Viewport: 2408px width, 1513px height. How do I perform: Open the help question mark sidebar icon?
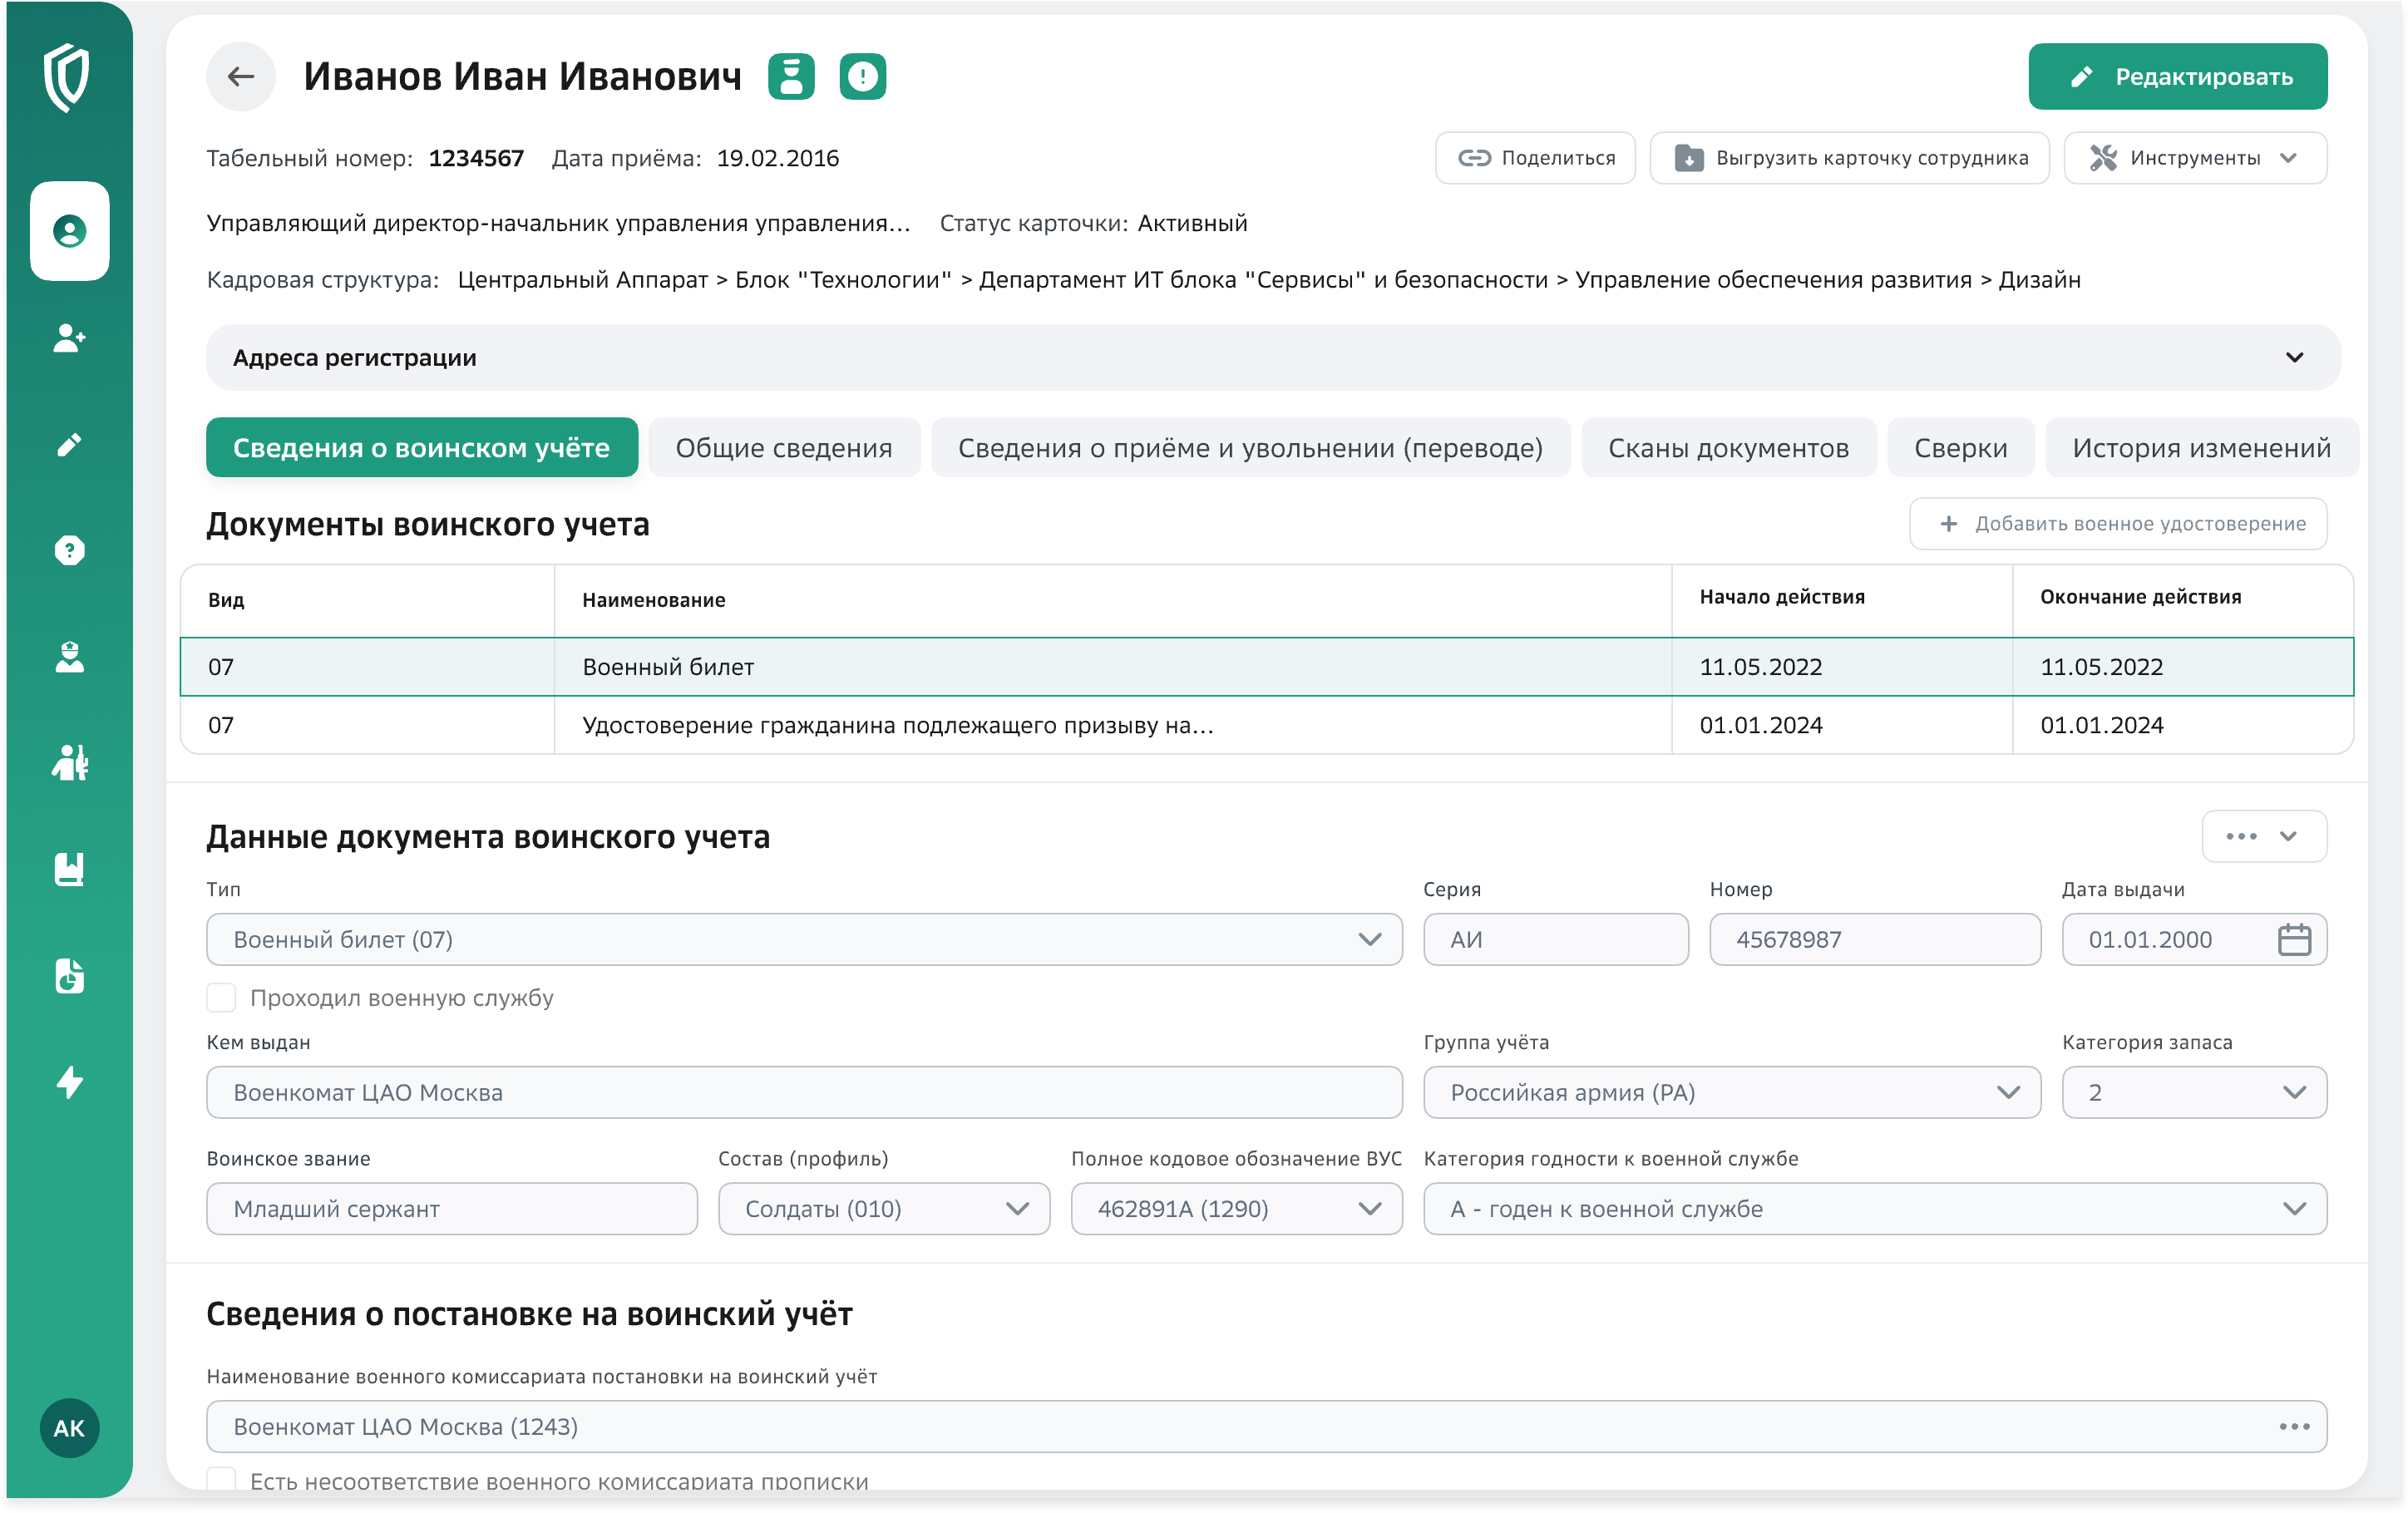69,550
